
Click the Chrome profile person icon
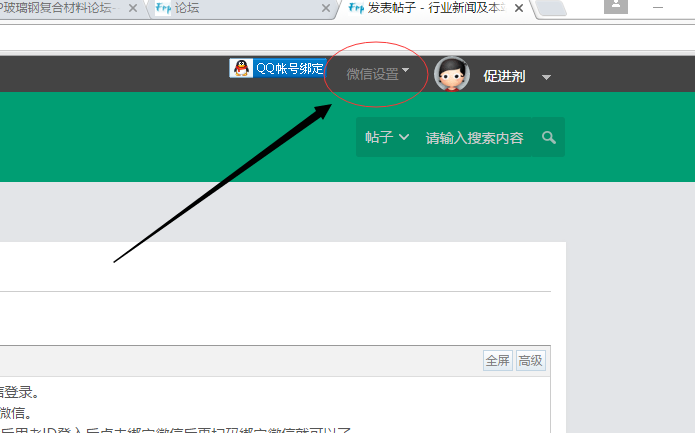click(617, 7)
